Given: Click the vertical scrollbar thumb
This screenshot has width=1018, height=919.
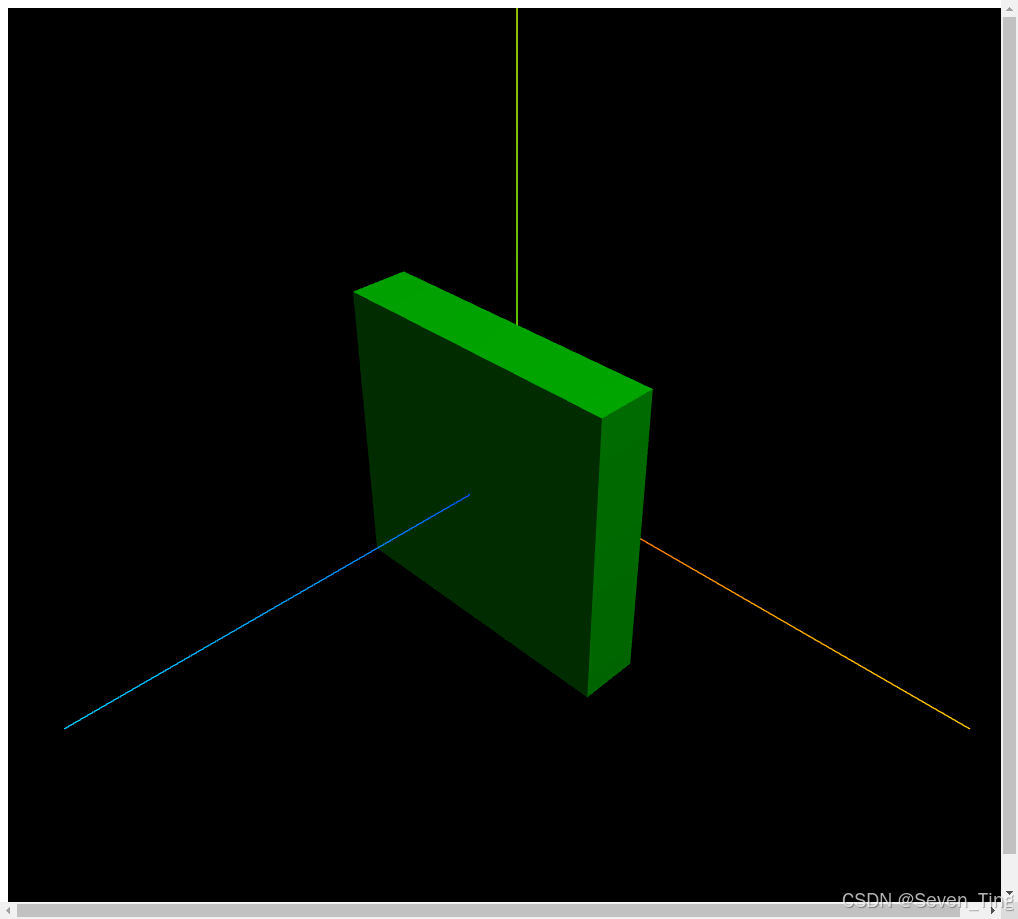Looking at the screenshot, I should point(1010,435).
